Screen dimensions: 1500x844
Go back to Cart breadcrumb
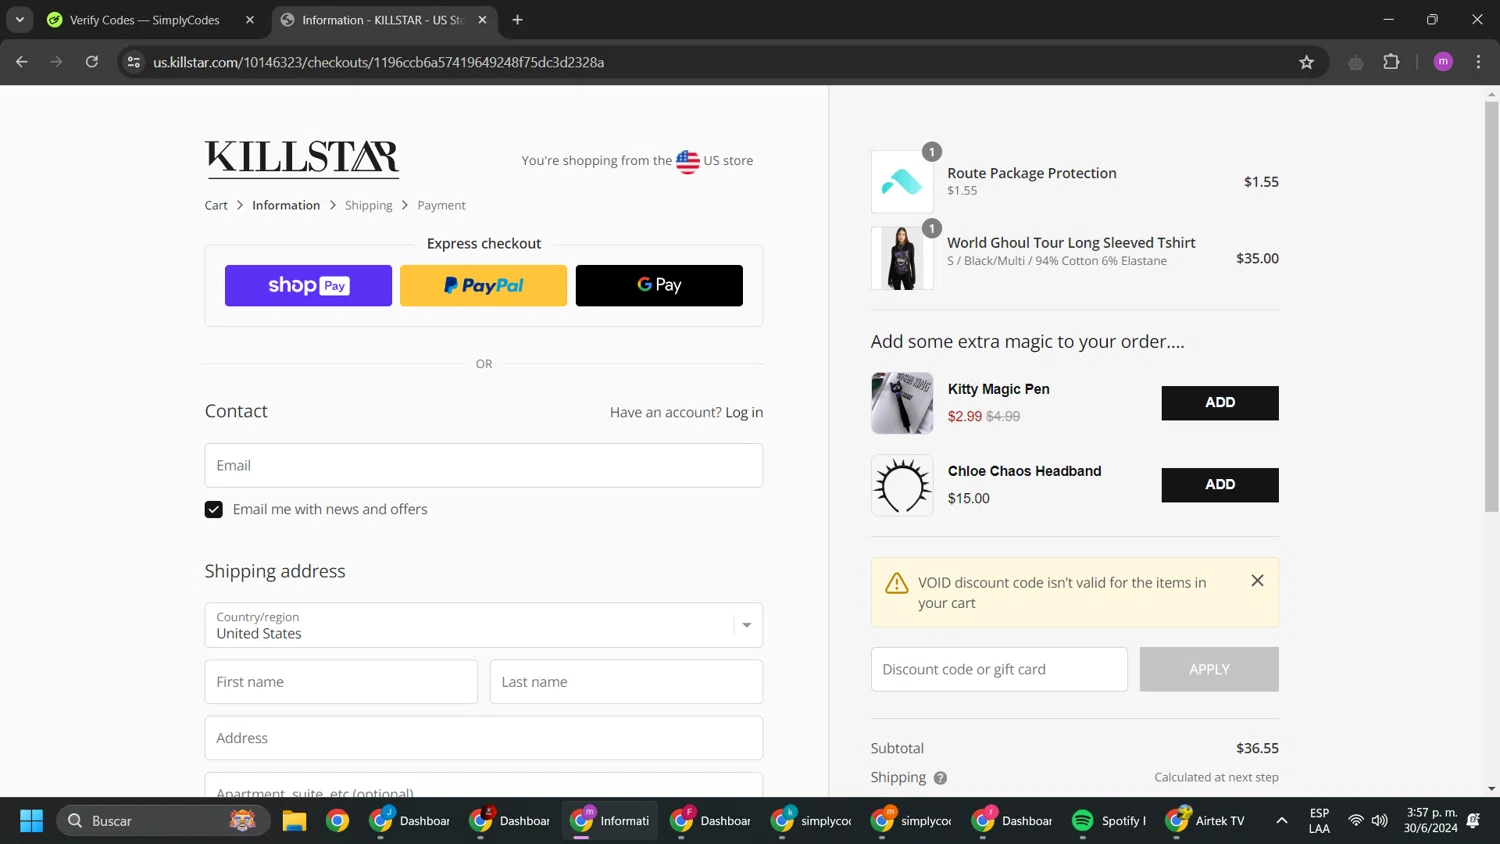pos(216,205)
